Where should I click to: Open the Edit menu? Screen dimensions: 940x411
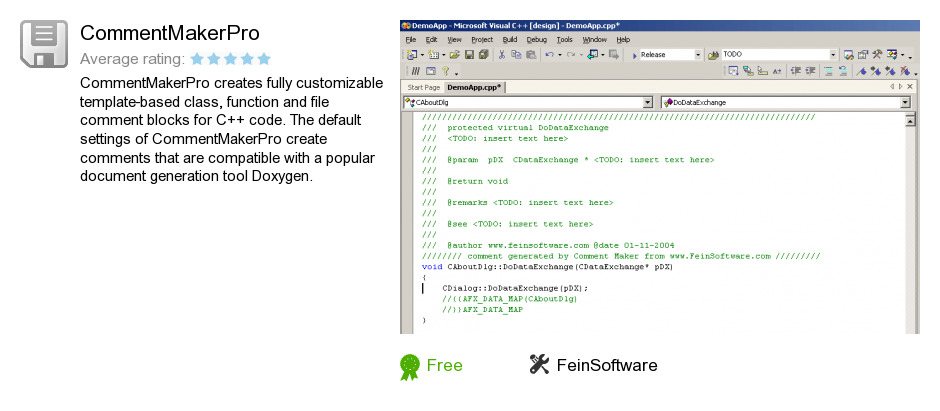click(431, 40)
